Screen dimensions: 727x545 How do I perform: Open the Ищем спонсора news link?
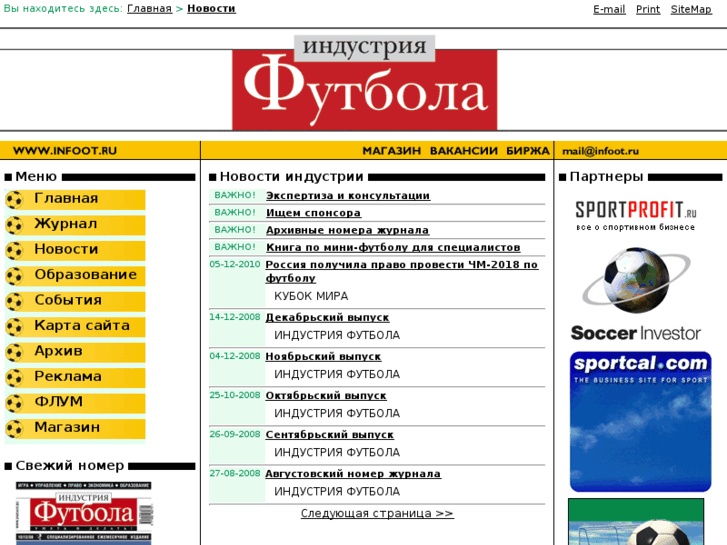(x=313, y=213)
